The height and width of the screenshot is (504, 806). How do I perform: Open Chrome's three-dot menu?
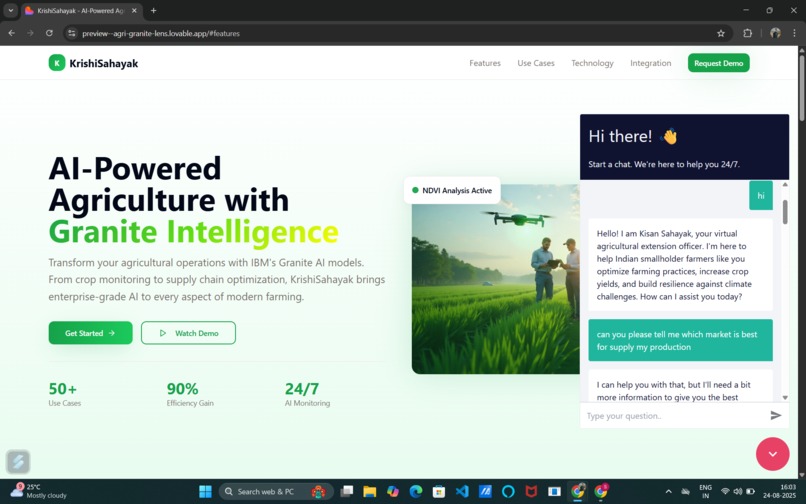pos(795,33)
